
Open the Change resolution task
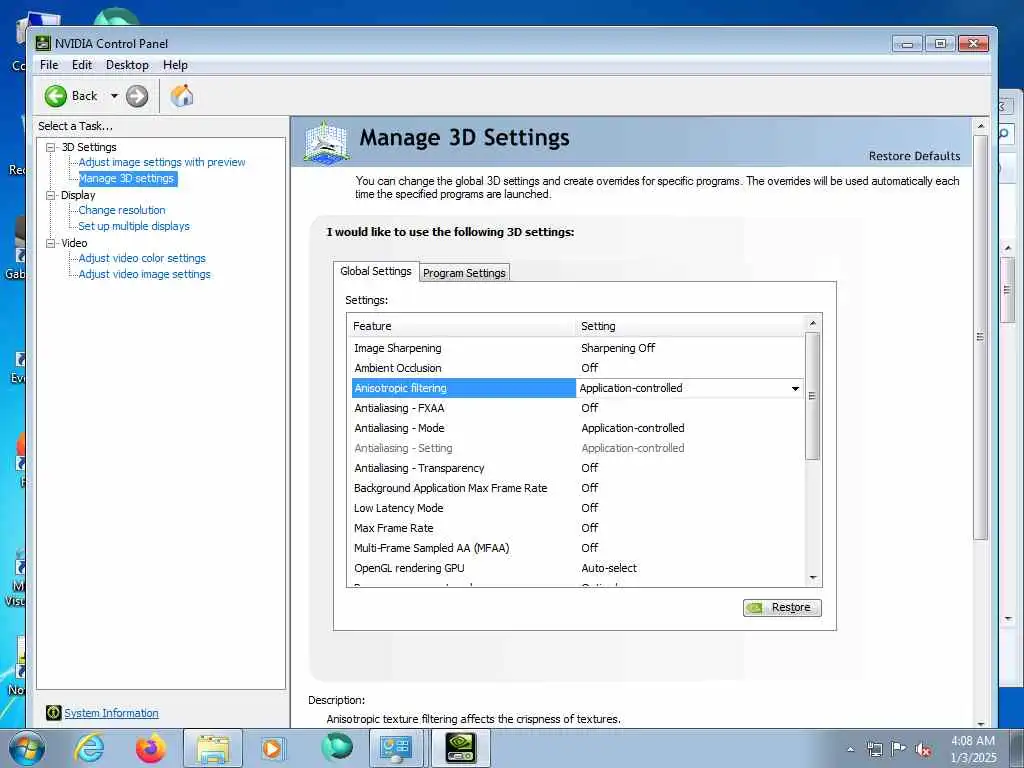click(x=122, y=210)
